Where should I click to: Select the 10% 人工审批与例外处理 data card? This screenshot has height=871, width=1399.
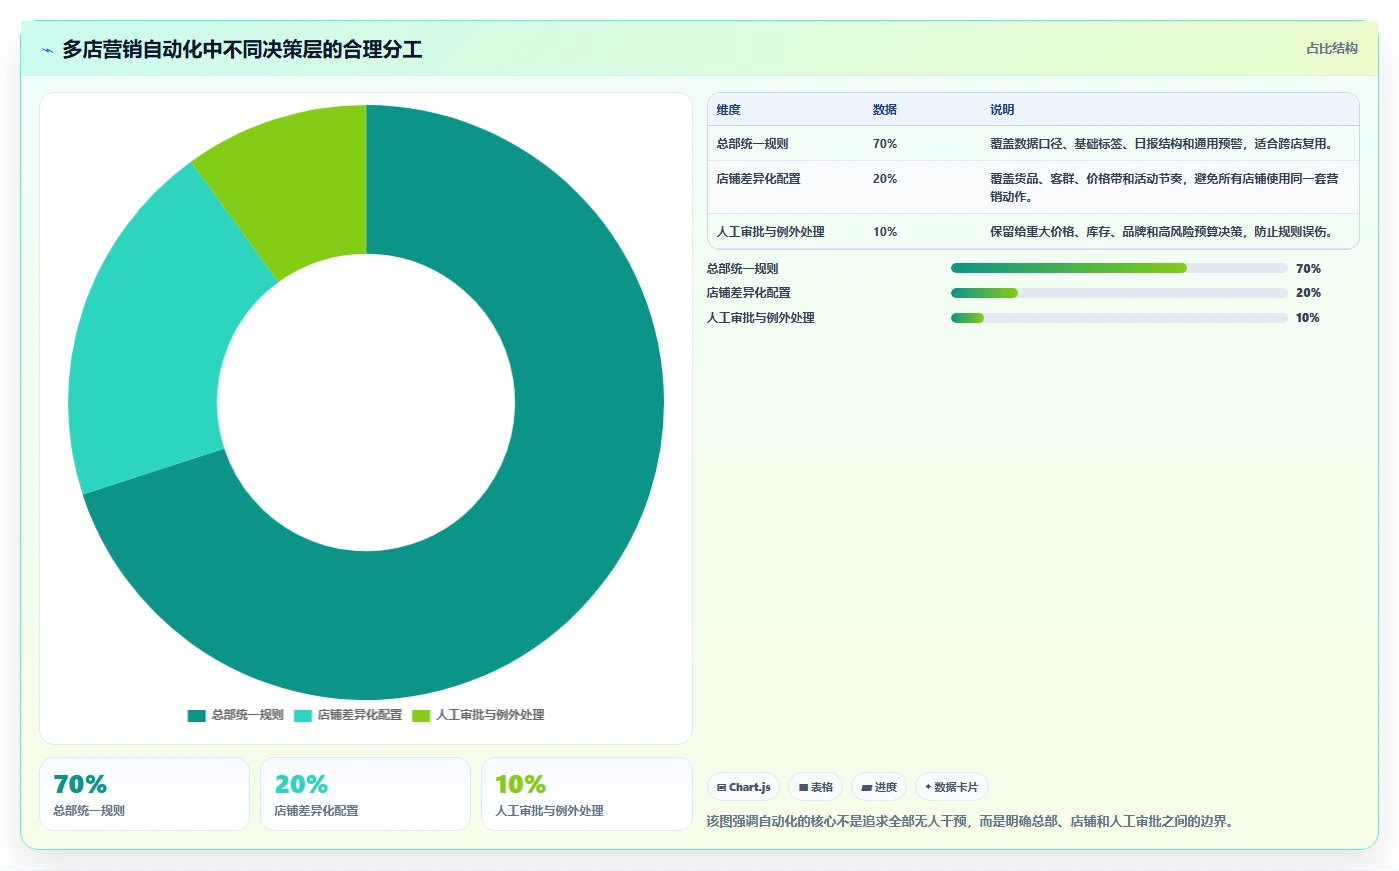[586, 794]
